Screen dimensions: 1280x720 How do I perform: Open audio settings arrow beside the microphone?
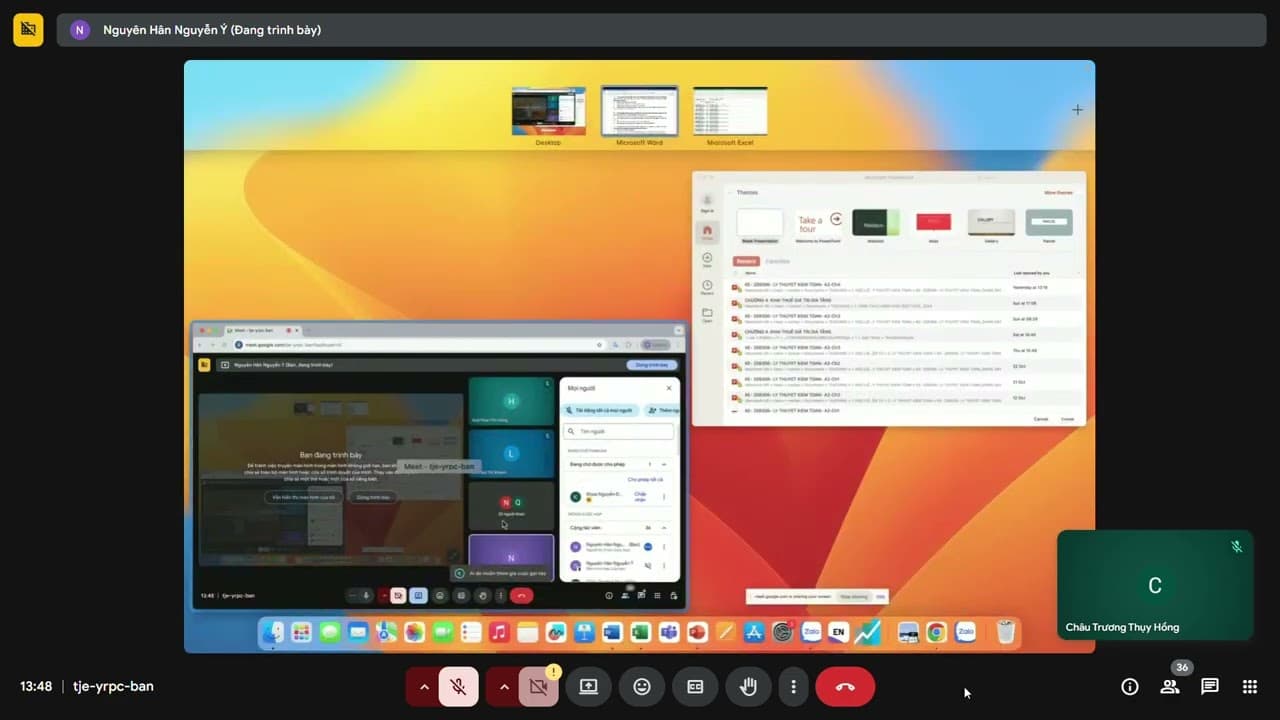click(x=424, y=687)
